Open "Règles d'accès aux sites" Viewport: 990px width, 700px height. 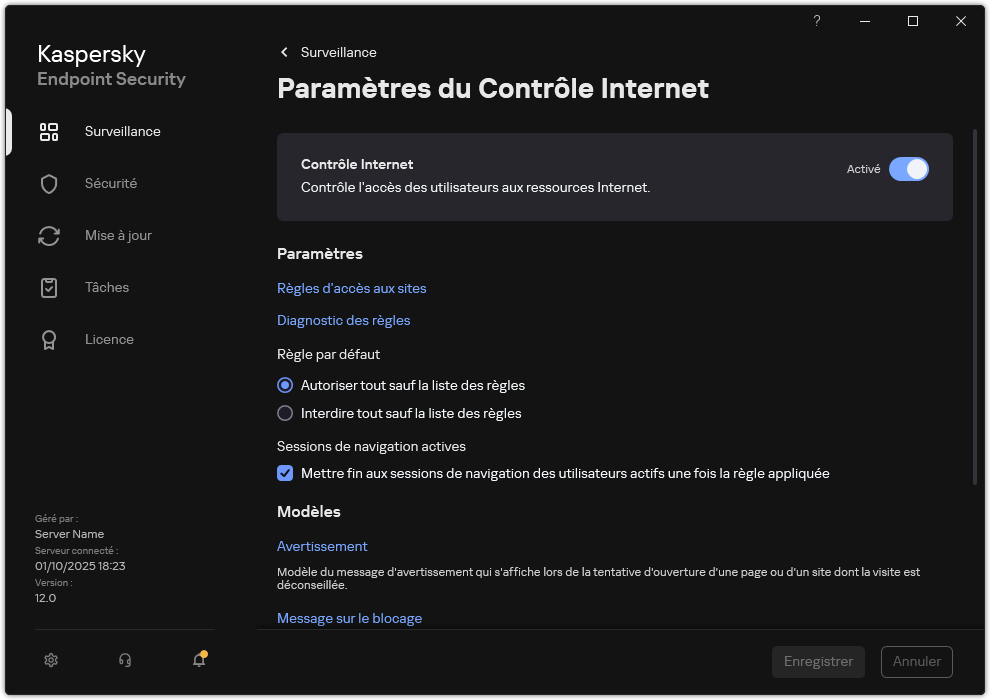pos(352,288)
